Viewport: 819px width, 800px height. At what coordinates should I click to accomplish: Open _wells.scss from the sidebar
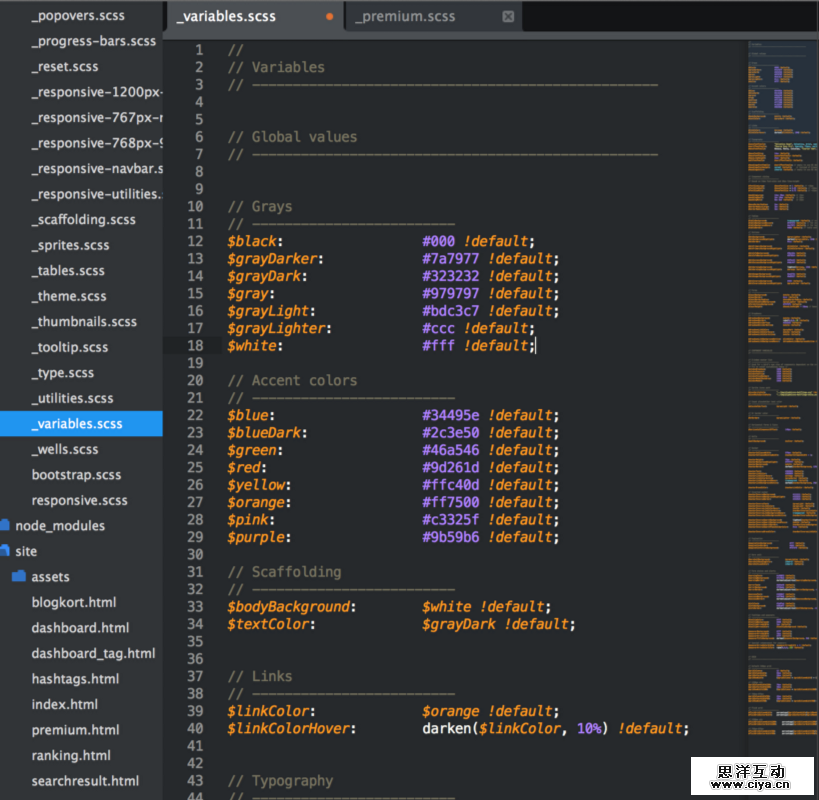[65, 449]
